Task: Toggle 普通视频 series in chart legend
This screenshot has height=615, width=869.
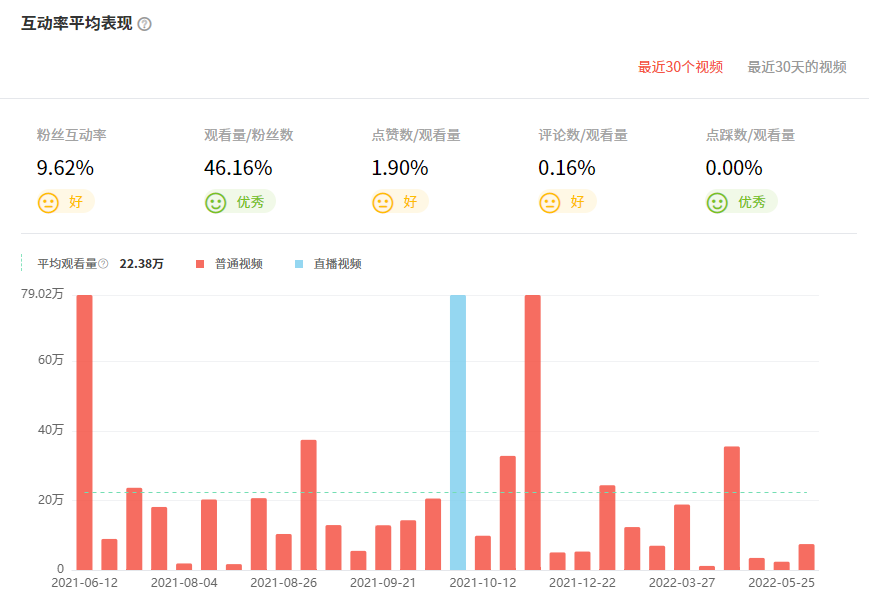Action: [x=238, y=264]
